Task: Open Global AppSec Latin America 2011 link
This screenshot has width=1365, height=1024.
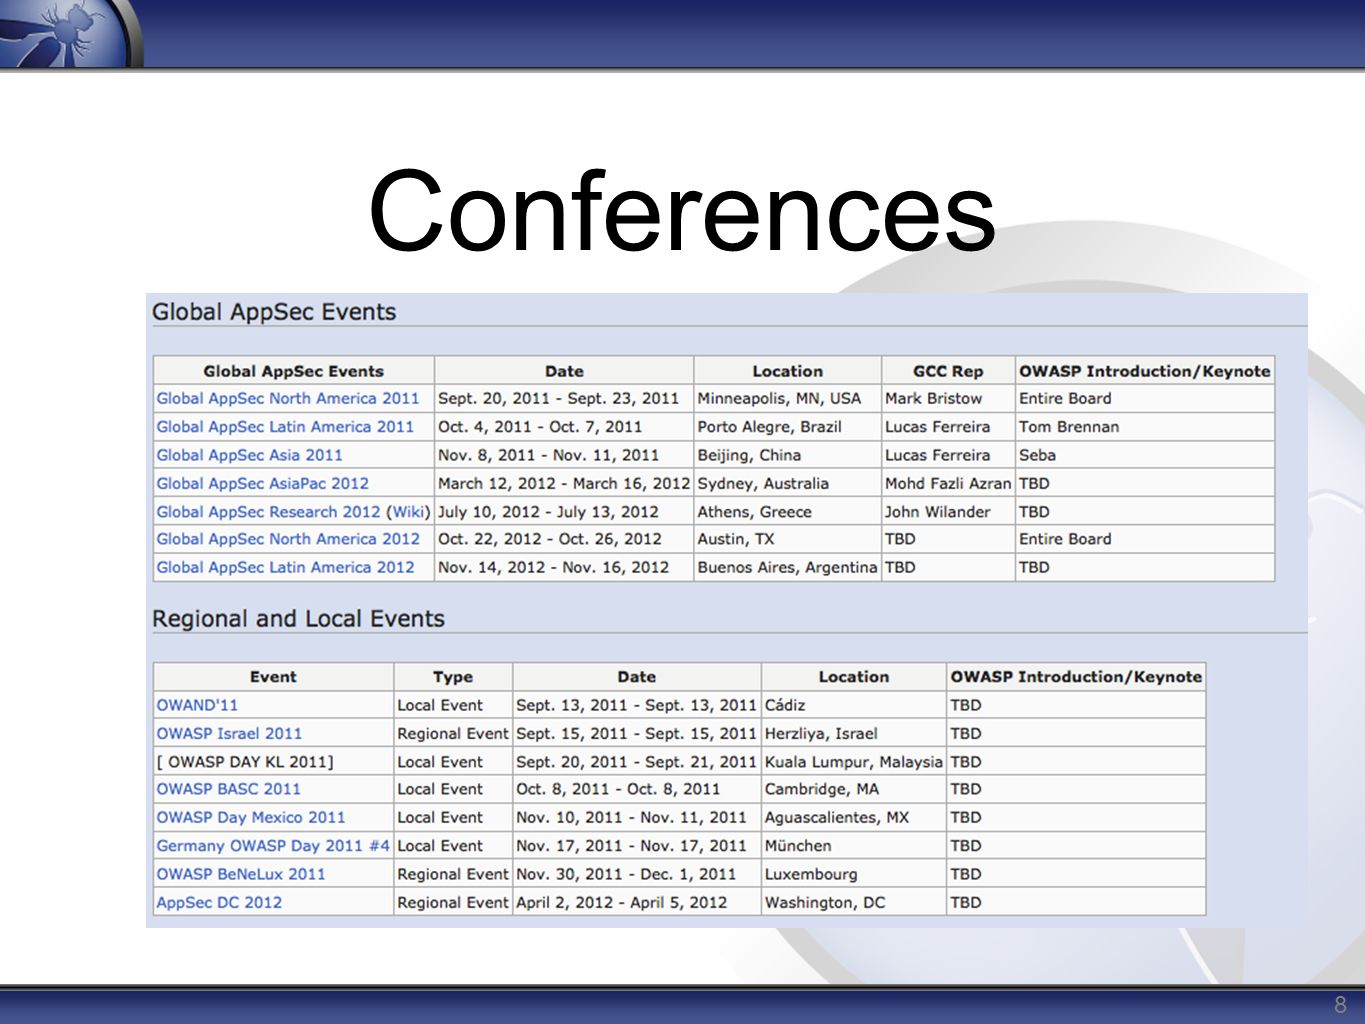Action: (x=285, y=426)
